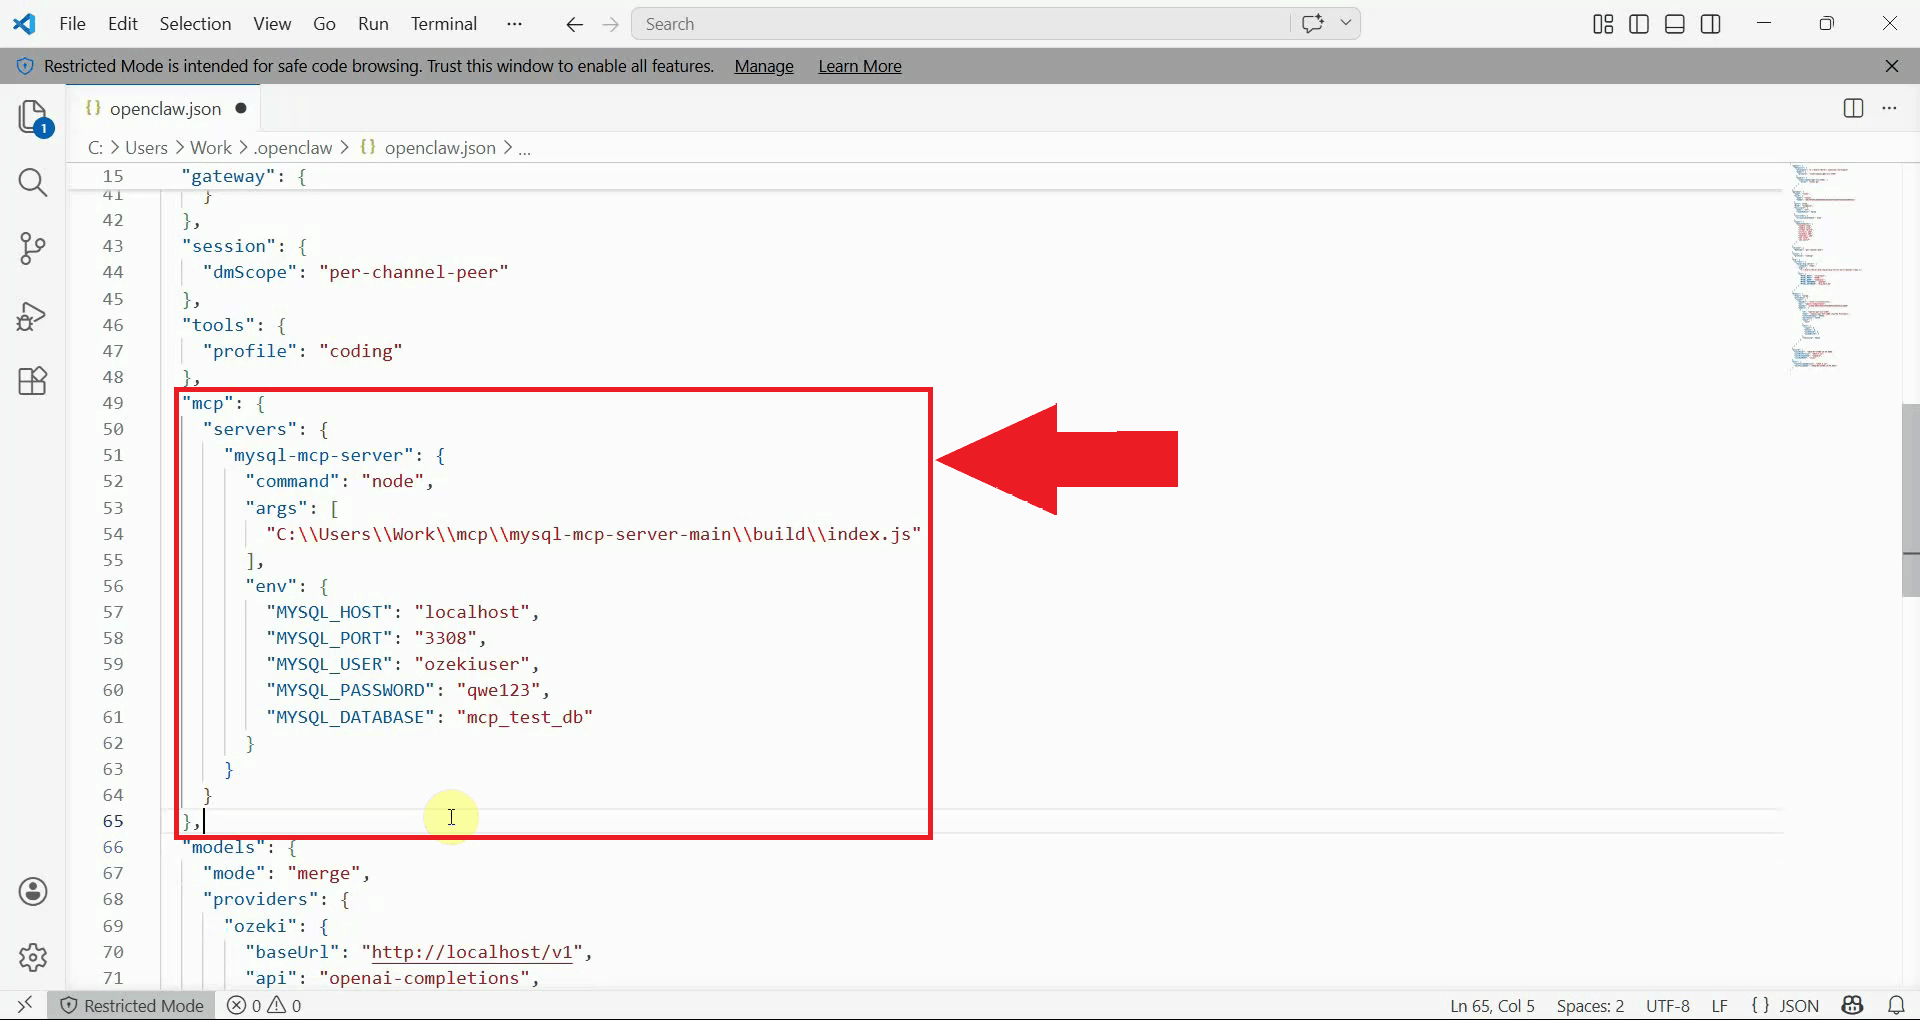
Task: Click Restricted Mode in status bar
Action: [x=133, y=1005]
